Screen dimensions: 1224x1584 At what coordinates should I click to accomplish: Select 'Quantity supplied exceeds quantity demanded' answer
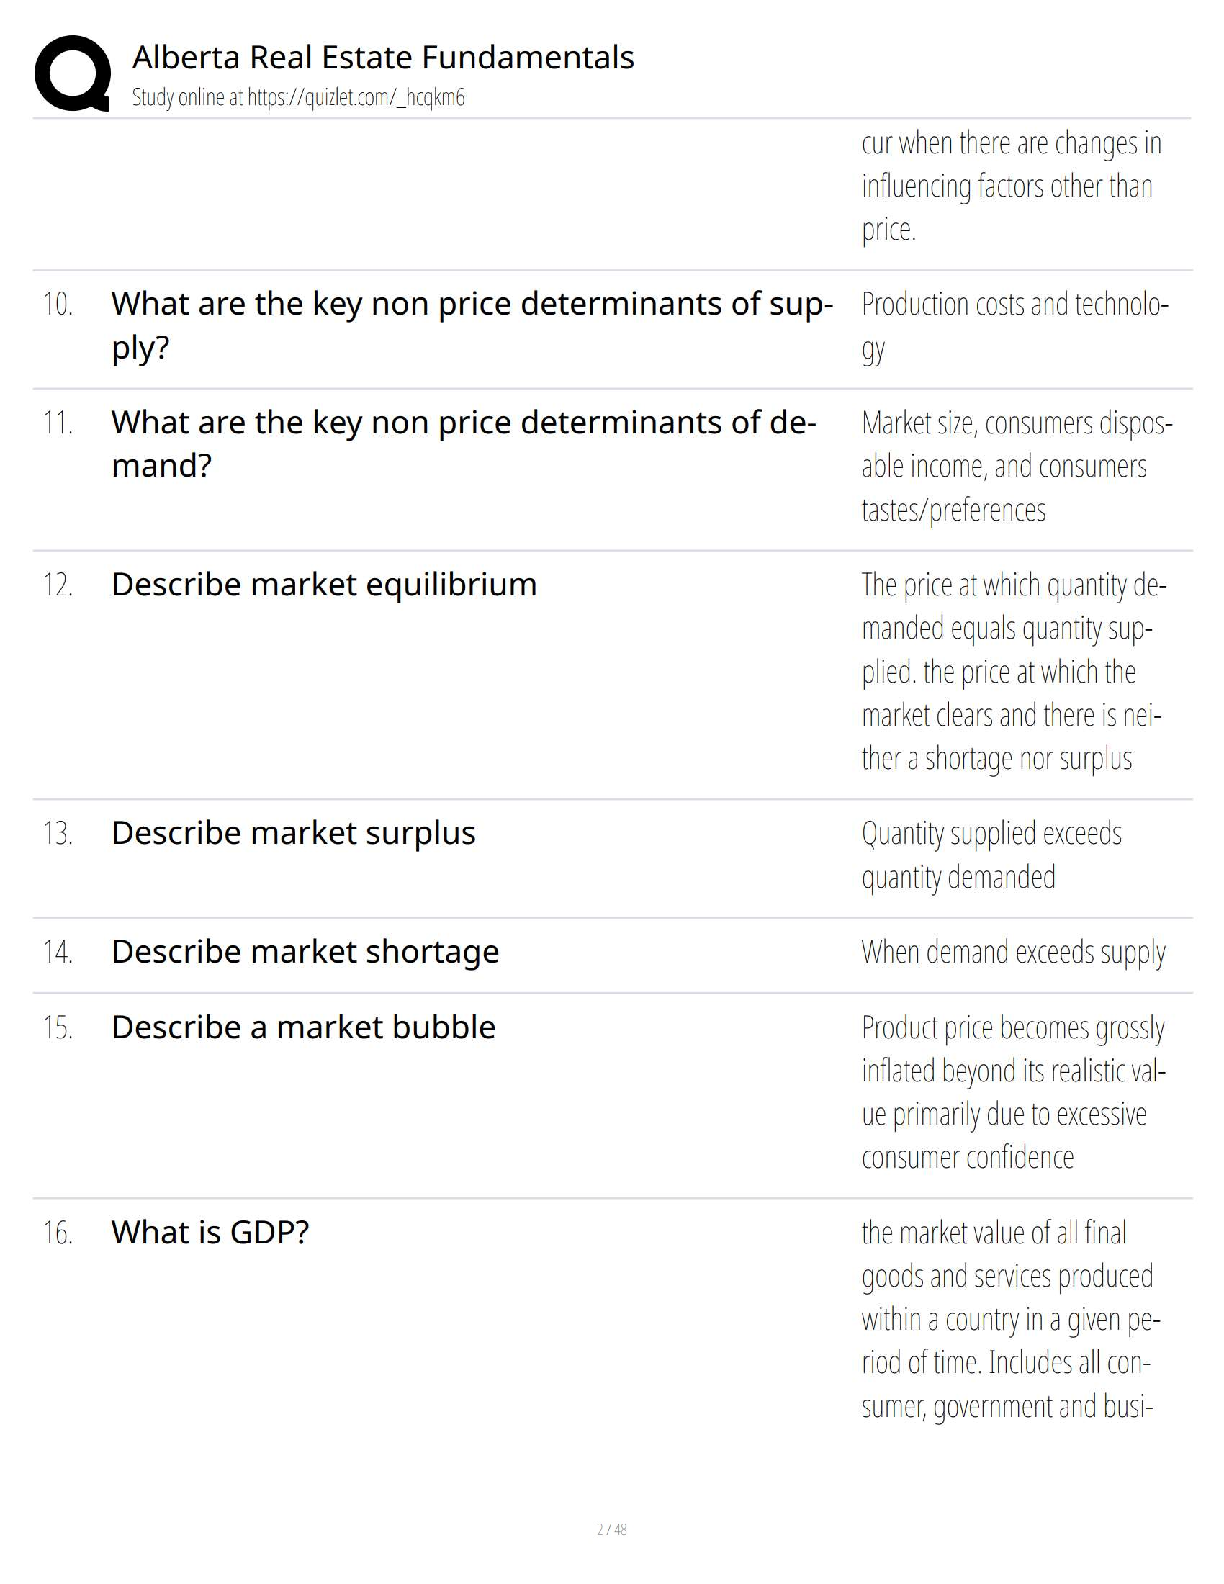point(992,855)
